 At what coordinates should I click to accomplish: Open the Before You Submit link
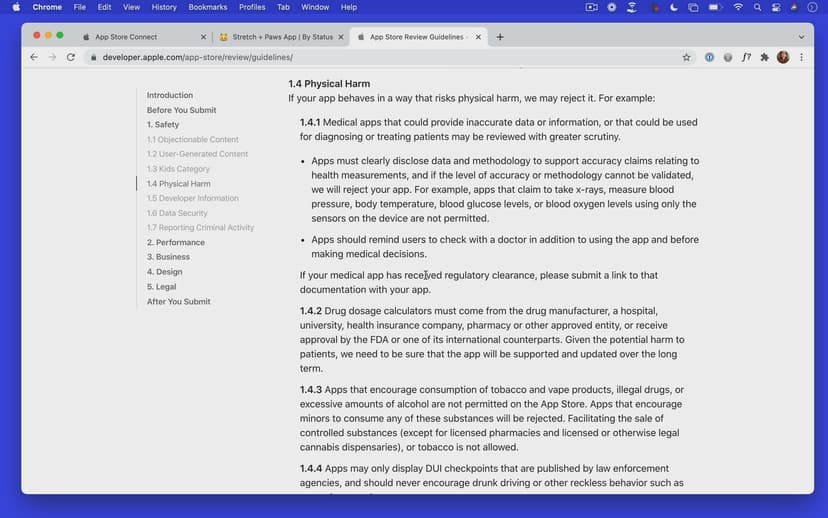[x=181, y=110]
